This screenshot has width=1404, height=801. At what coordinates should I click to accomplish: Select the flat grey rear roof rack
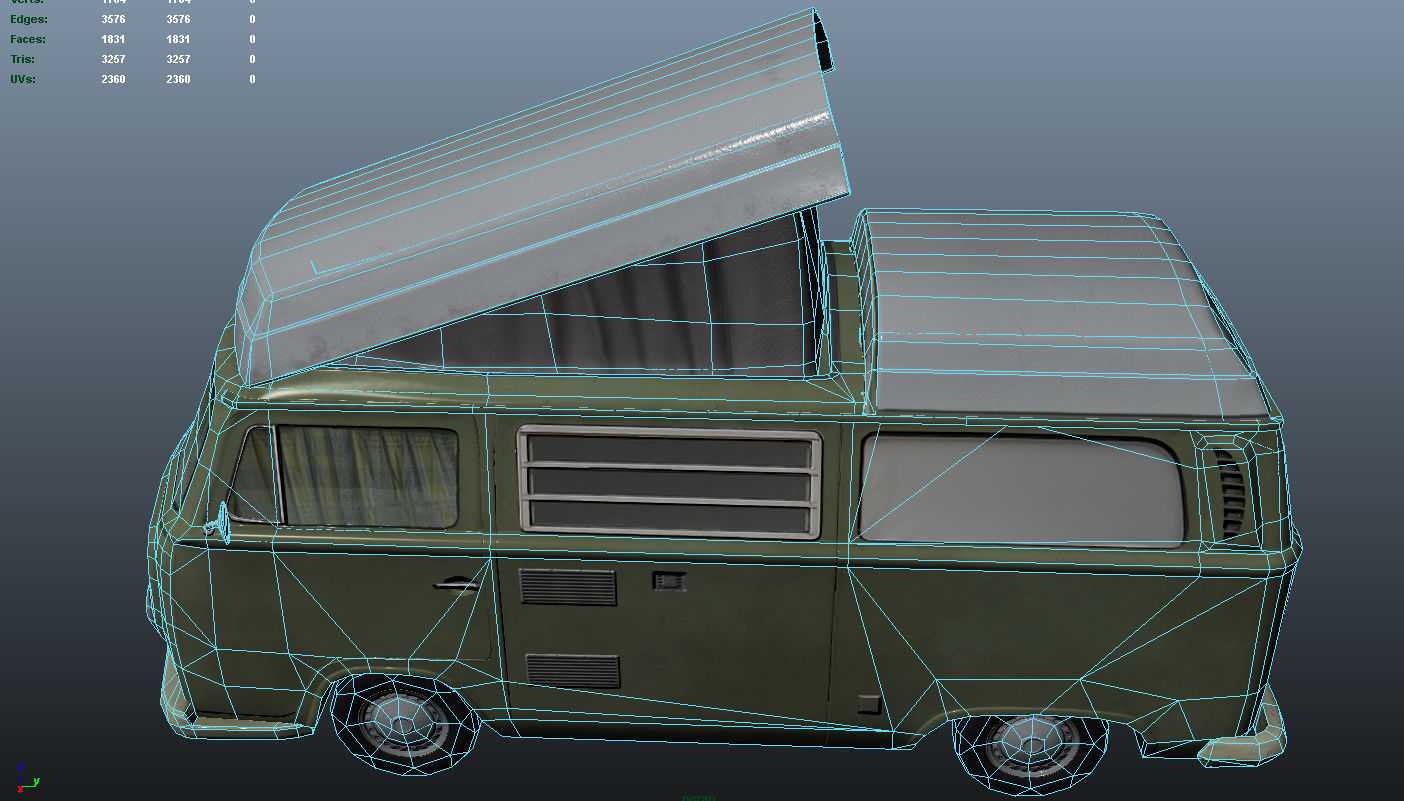tap(1065, 312)
